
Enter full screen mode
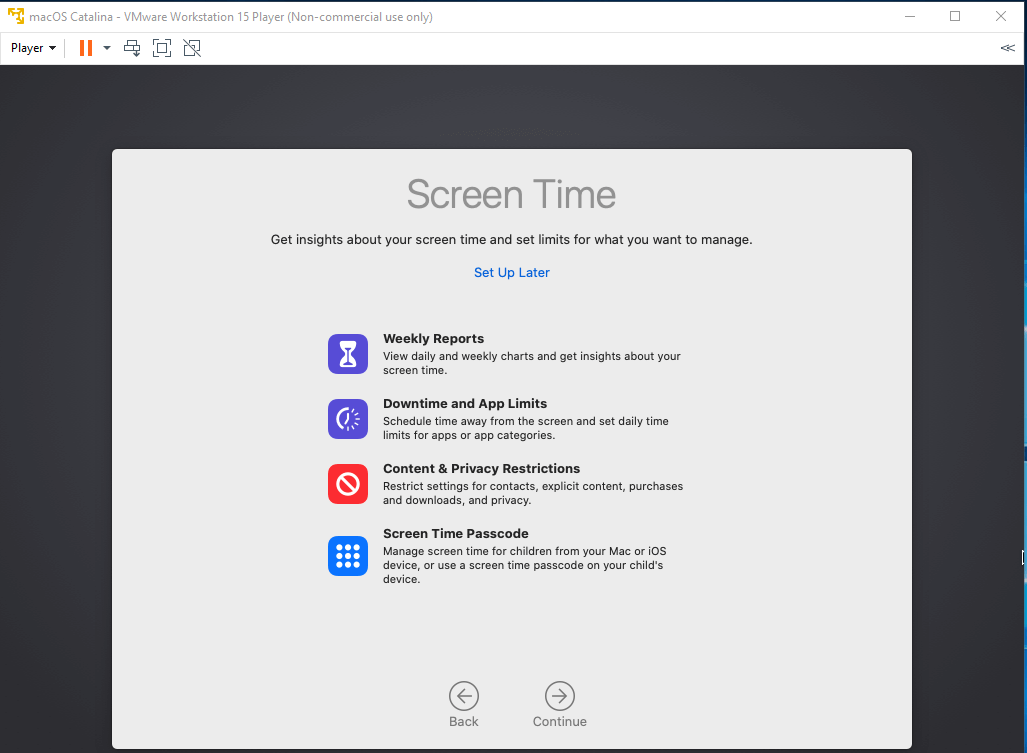(162, 48)
